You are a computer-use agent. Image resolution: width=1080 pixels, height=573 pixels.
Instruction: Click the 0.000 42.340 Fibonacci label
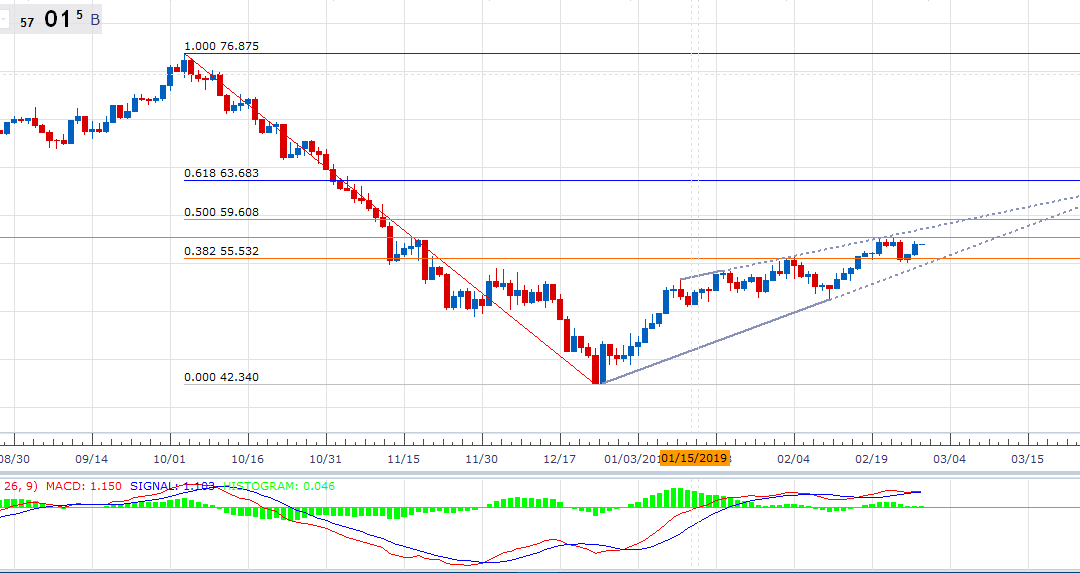221,377
